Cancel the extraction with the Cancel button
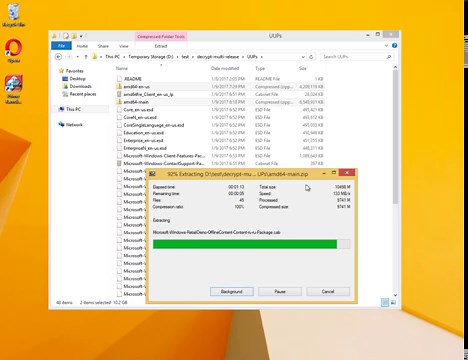Viewport: 468px width, 360px height. (x=328, y=292)
